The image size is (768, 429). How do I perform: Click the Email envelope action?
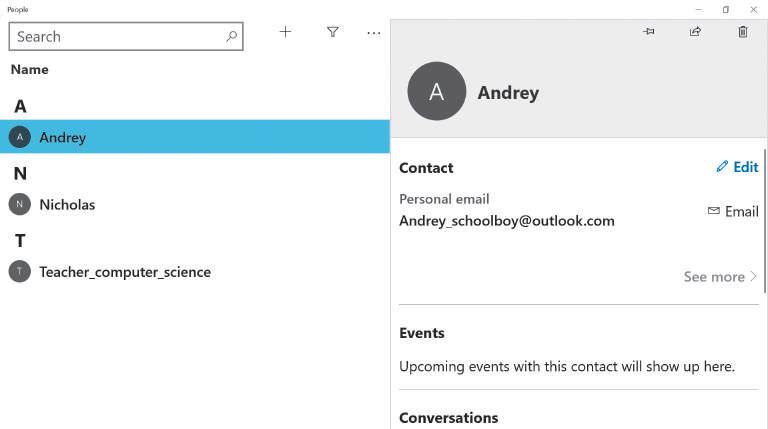click(x=733, y=211)
